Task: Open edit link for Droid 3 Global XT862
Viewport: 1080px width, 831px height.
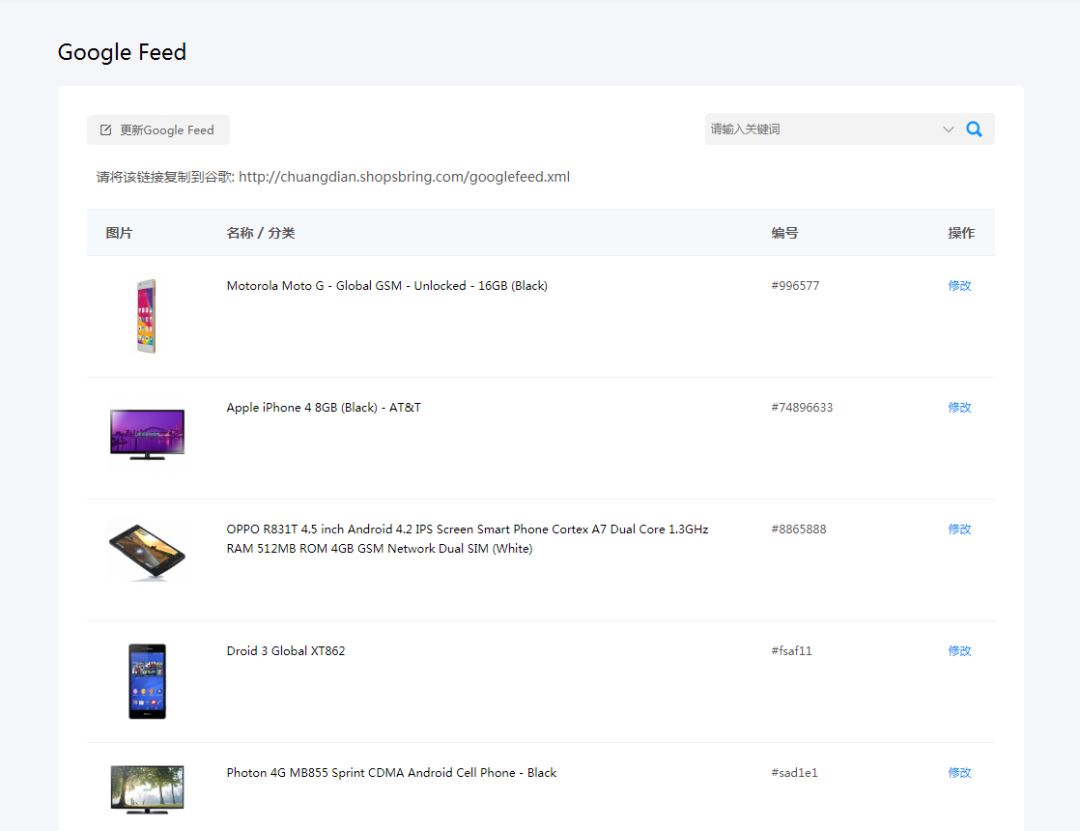Action: (959, 651)
